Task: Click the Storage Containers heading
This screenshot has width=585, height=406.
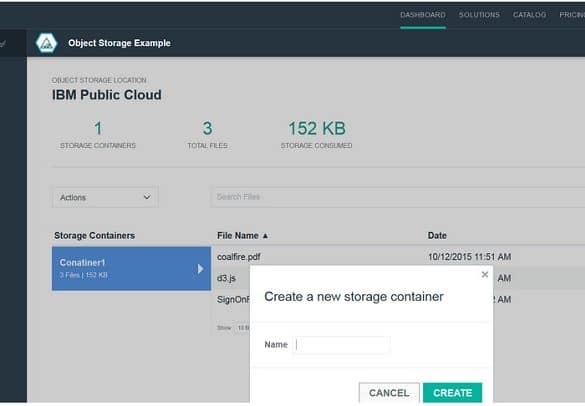Action: point(94,235)
